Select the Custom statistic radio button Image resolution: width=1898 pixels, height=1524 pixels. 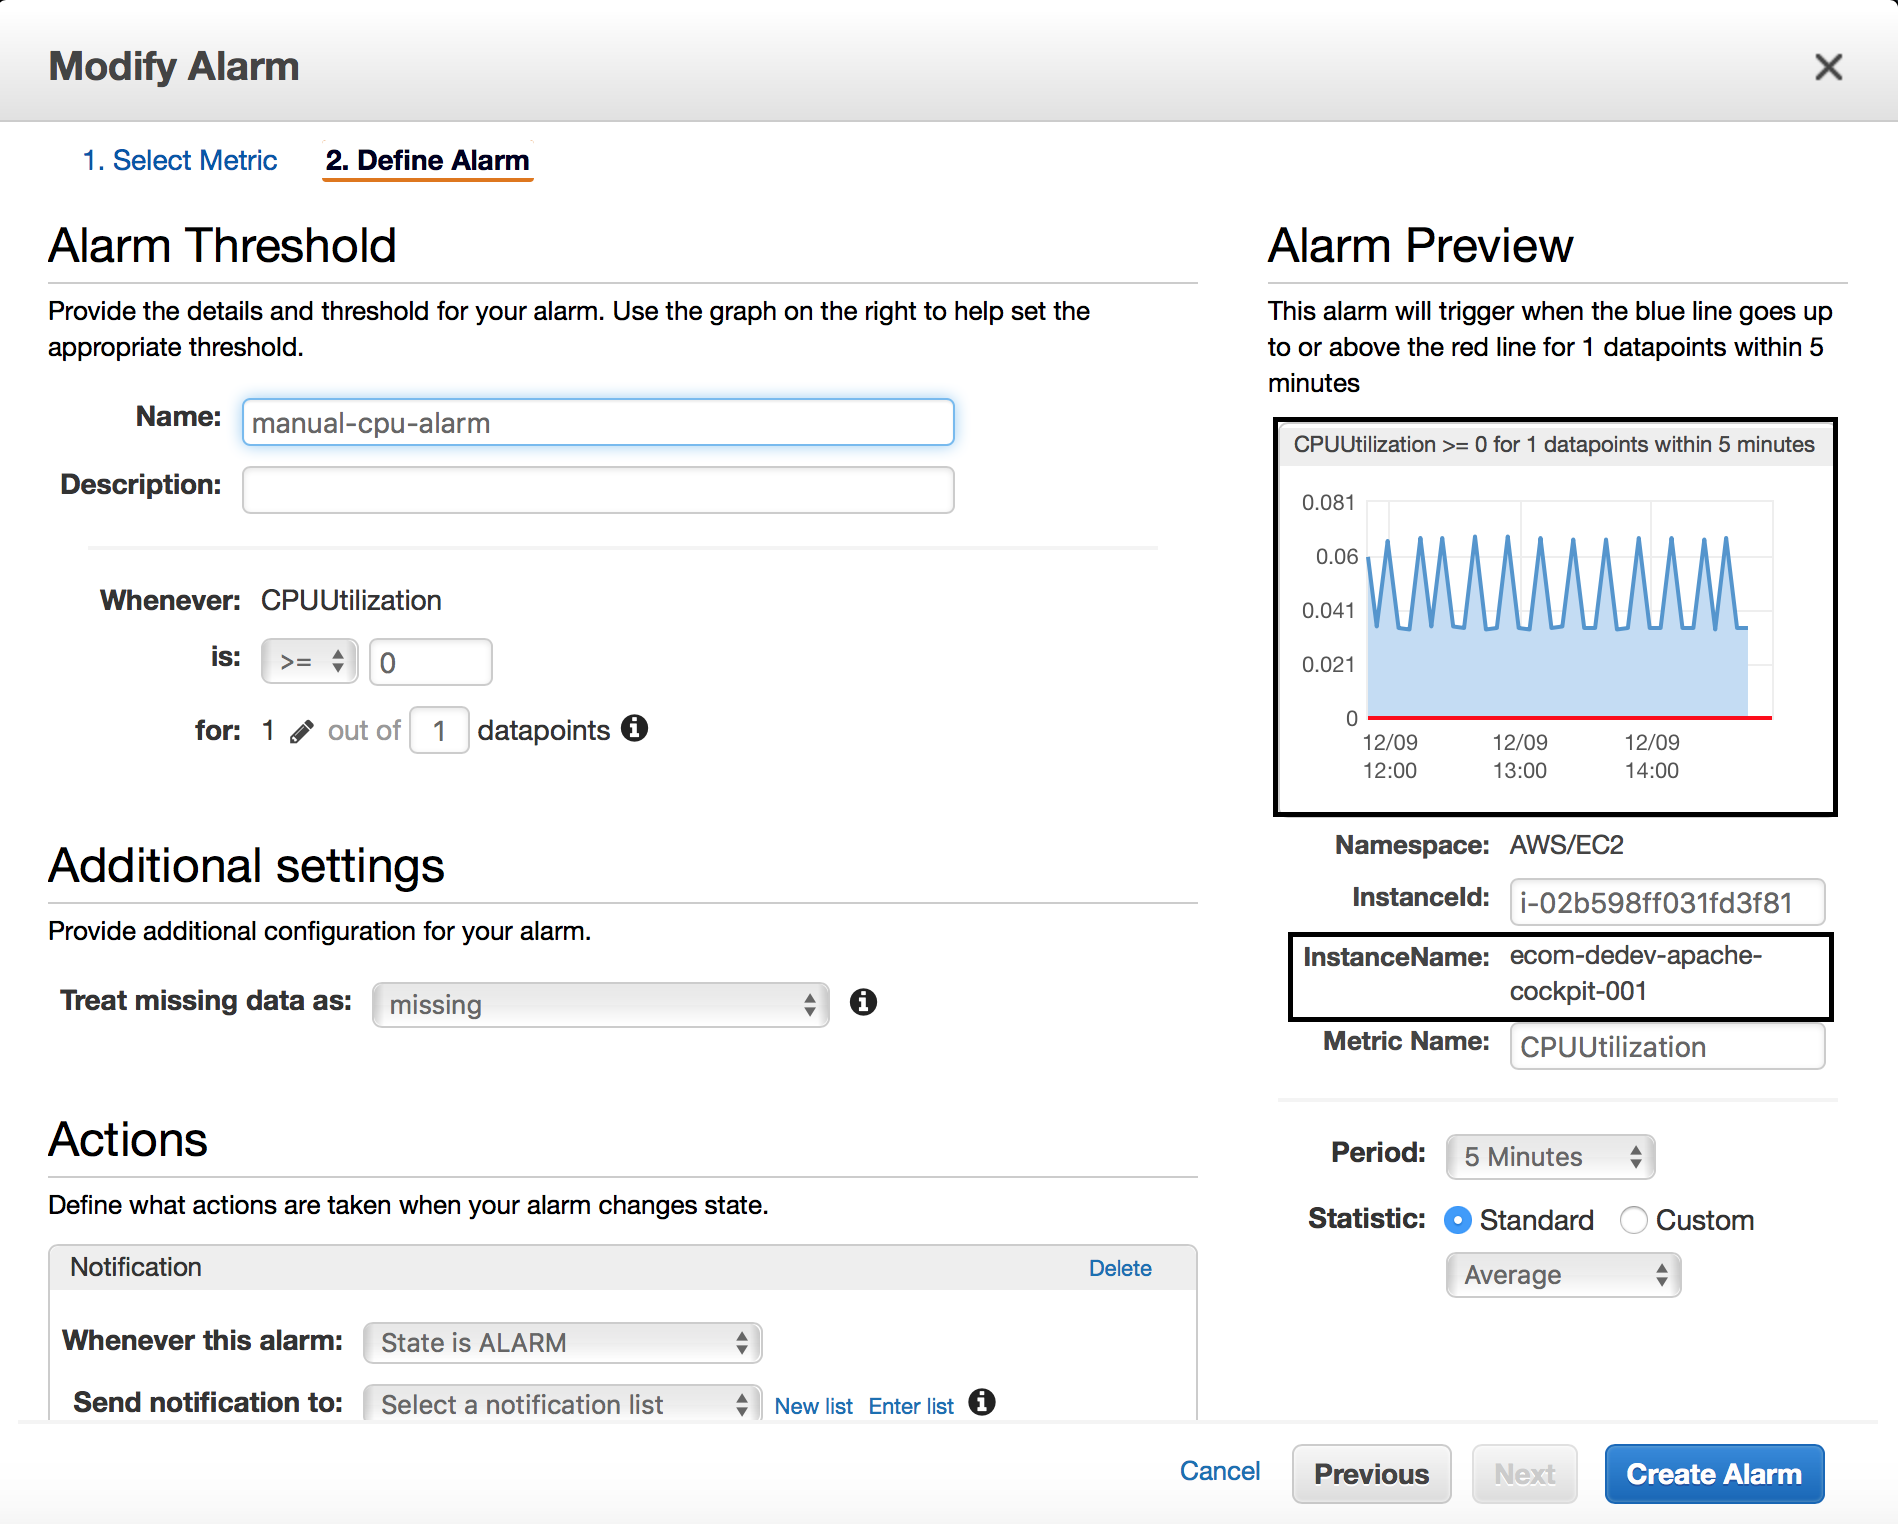click(1633, 1220)
